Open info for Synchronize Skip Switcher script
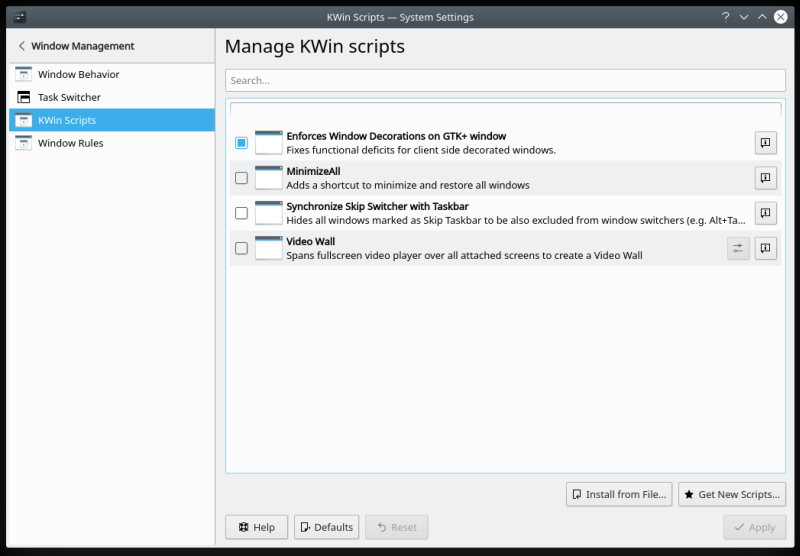 tap(765, 213)
